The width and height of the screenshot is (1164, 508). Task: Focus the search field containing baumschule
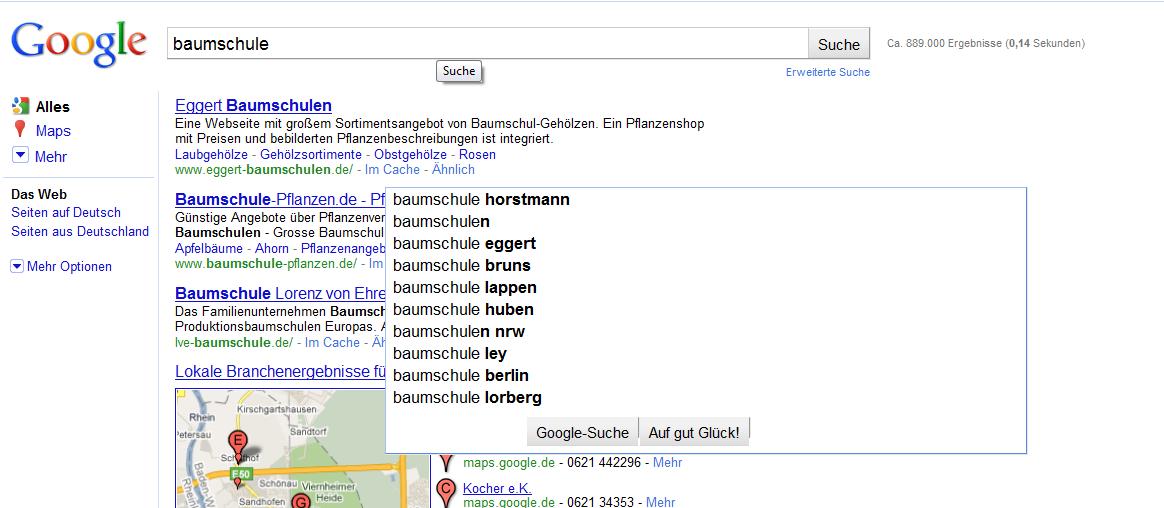pos(487,44)
